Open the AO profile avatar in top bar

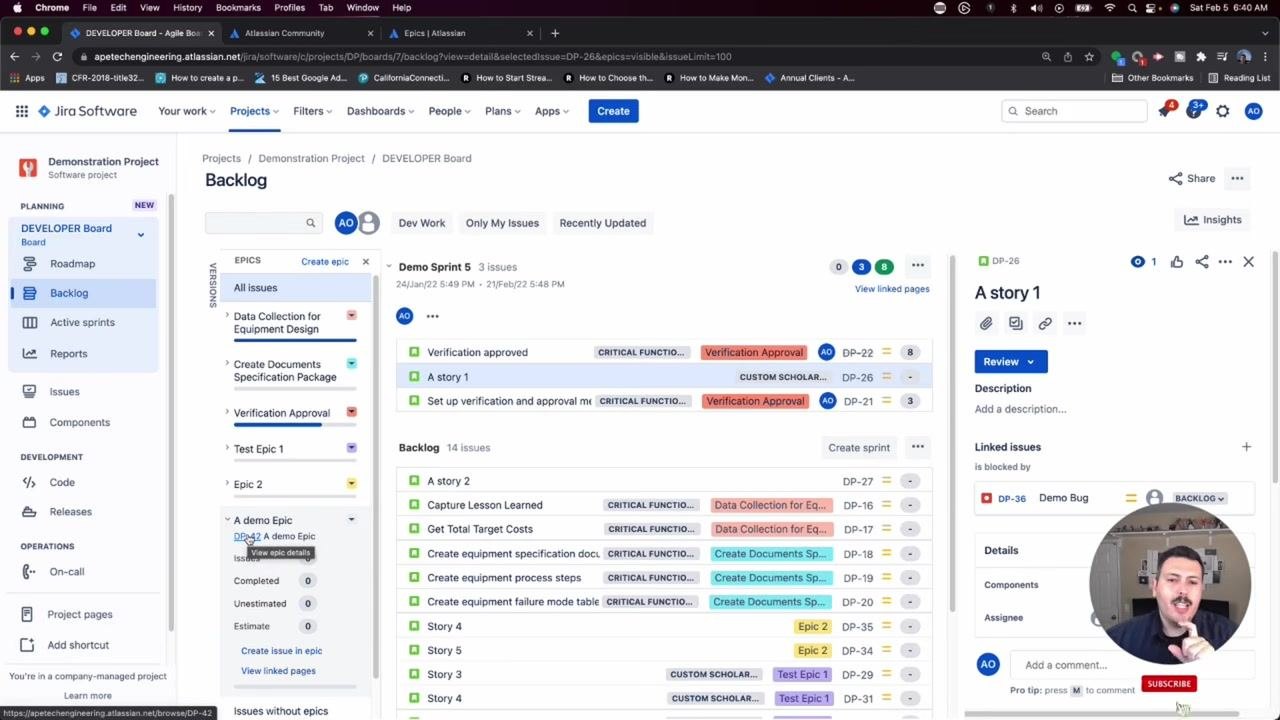click(1253, 111)
